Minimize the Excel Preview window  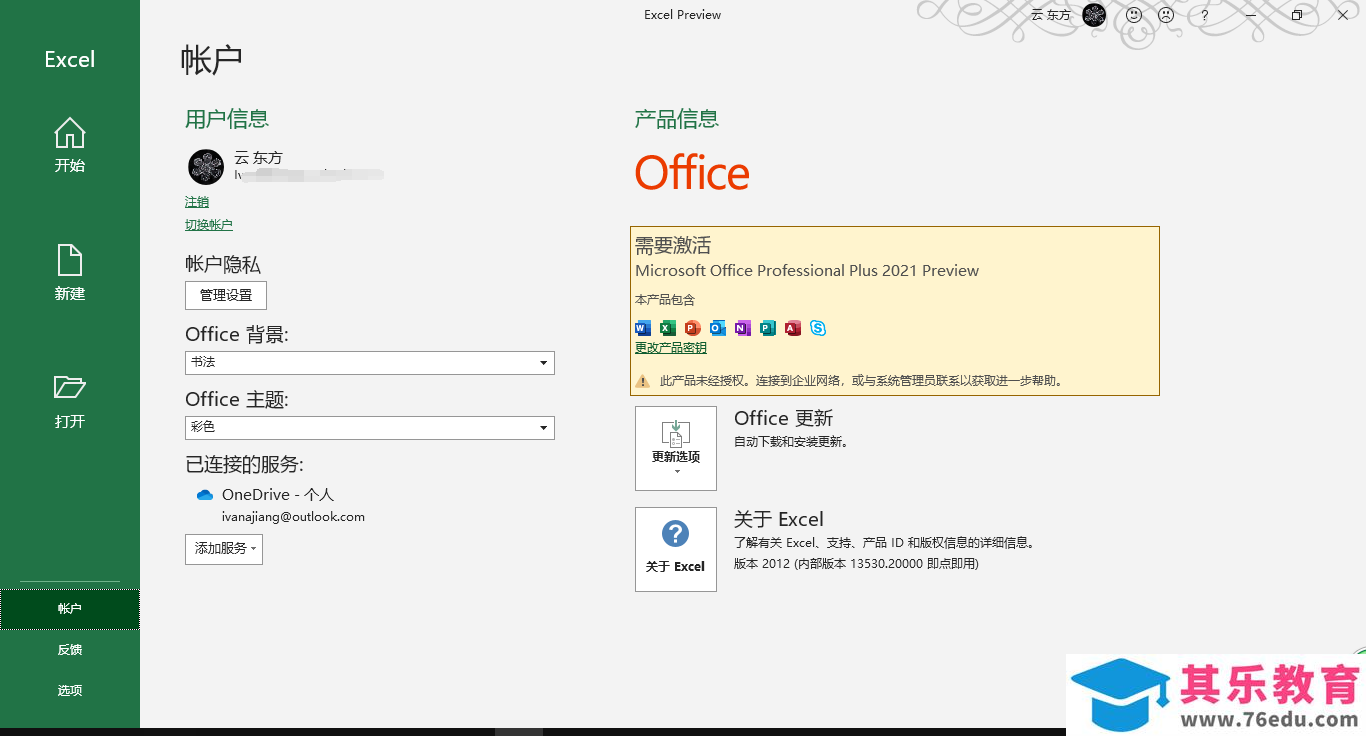[x=1251, y=15]
